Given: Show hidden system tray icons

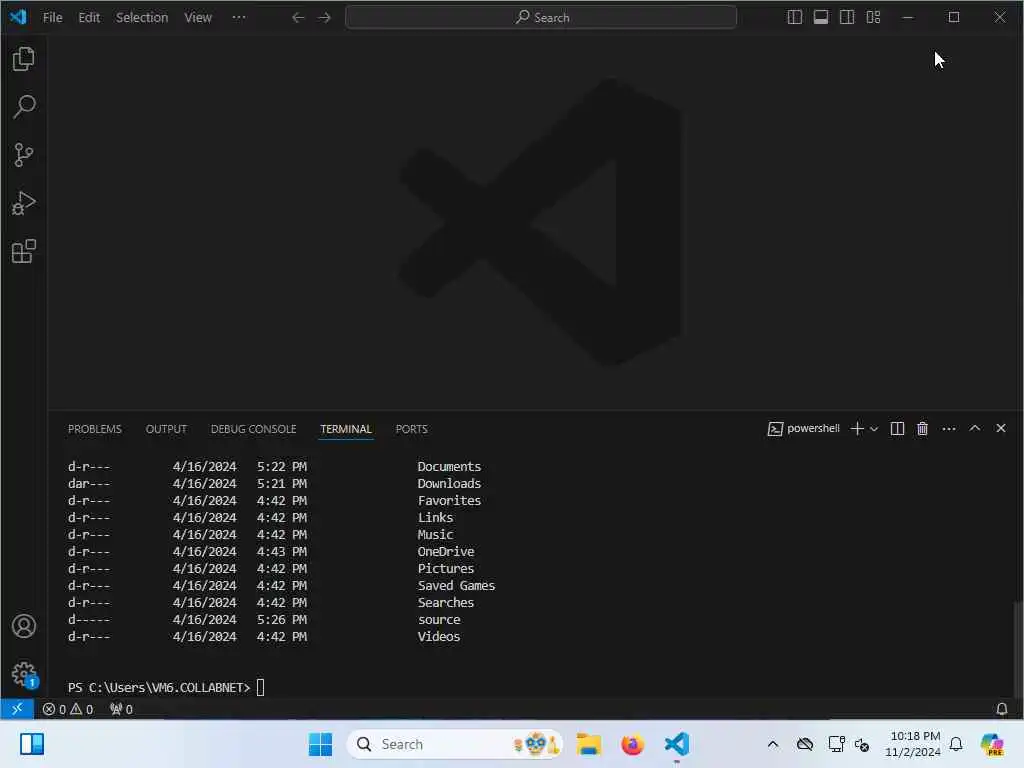Looking at the screenshot, I should click(x=773, y=744).
